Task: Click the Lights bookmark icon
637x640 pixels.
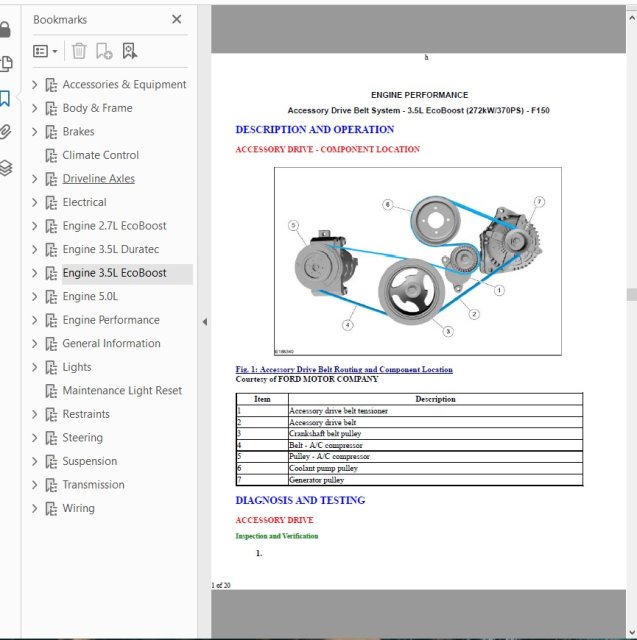Action: pos(51,368)
